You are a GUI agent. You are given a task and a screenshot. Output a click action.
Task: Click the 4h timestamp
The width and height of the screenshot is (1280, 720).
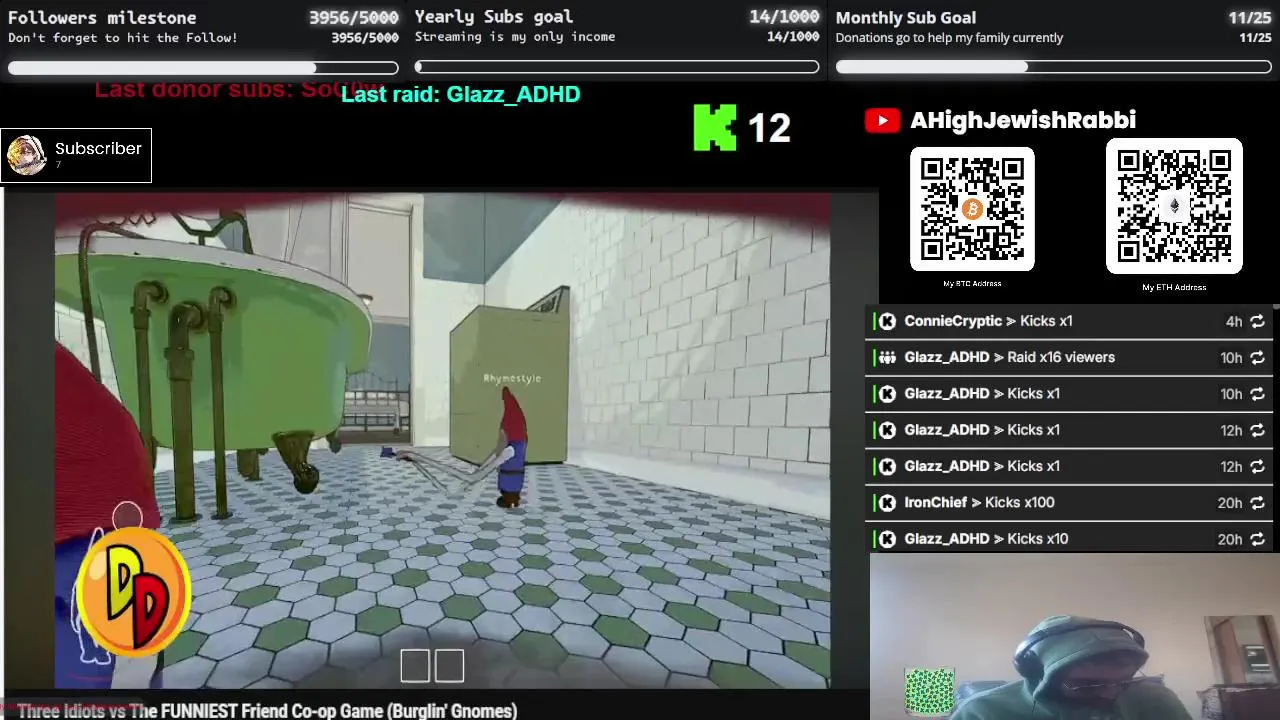(1234, 321)
